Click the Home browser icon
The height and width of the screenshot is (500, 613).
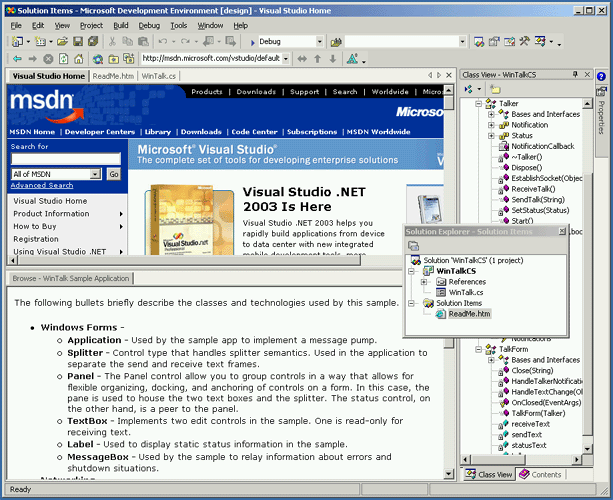tap(79, 59)
